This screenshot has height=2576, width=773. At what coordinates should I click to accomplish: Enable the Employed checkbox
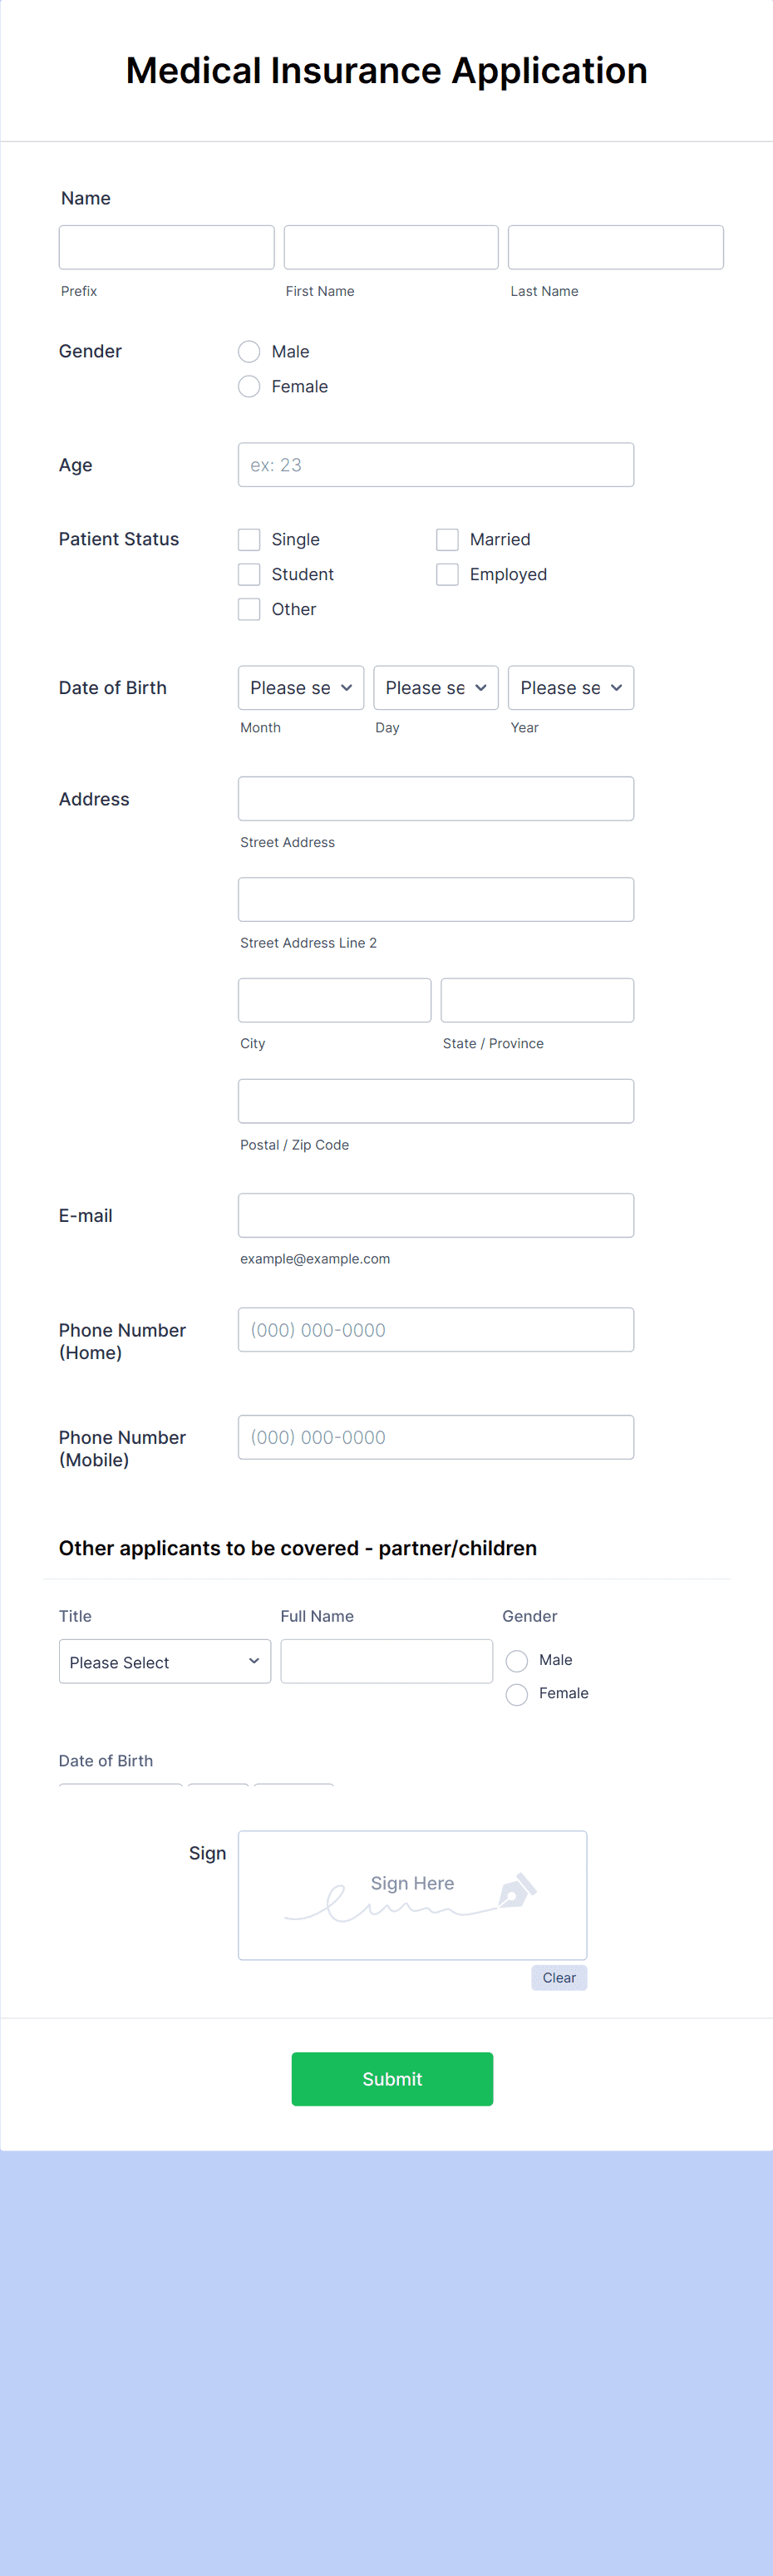[446, 574]
